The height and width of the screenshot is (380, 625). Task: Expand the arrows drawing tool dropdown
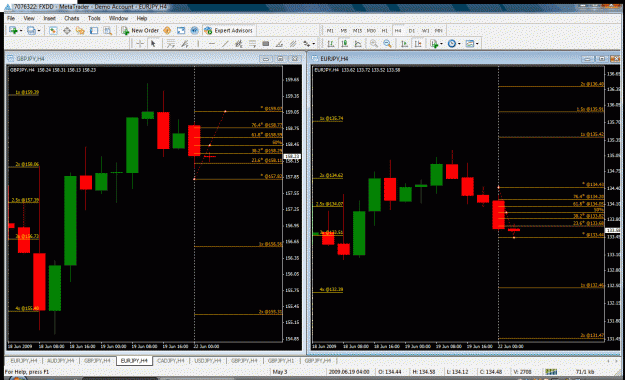pyautogui.click(x=313, y=44)
